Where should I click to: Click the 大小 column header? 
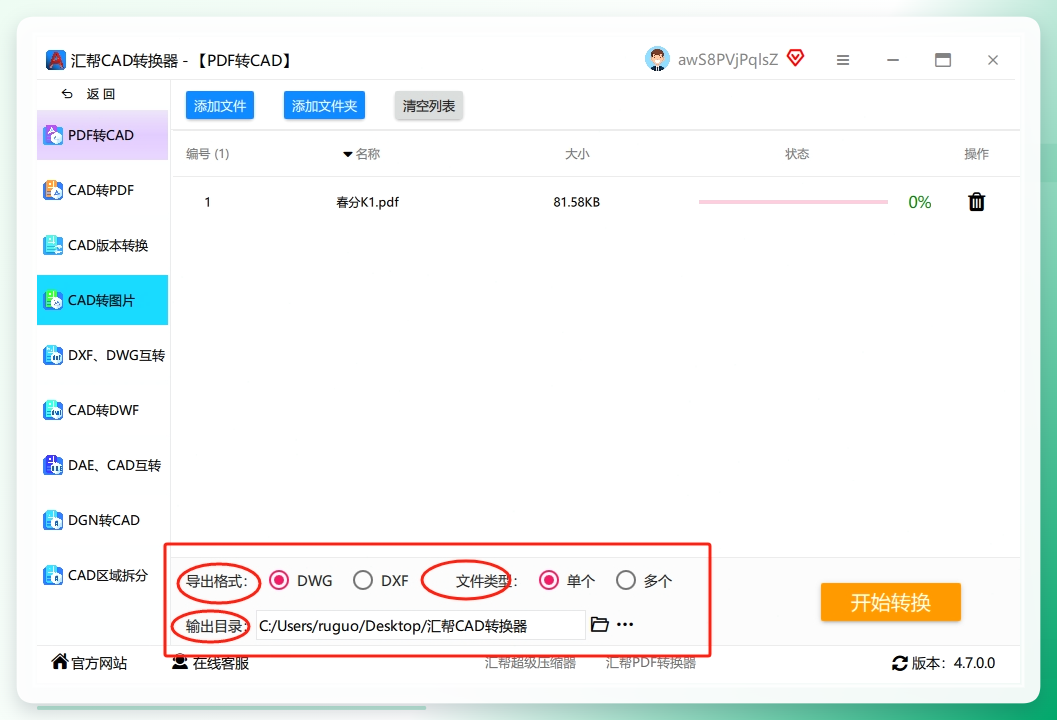[x=577, y=154]
